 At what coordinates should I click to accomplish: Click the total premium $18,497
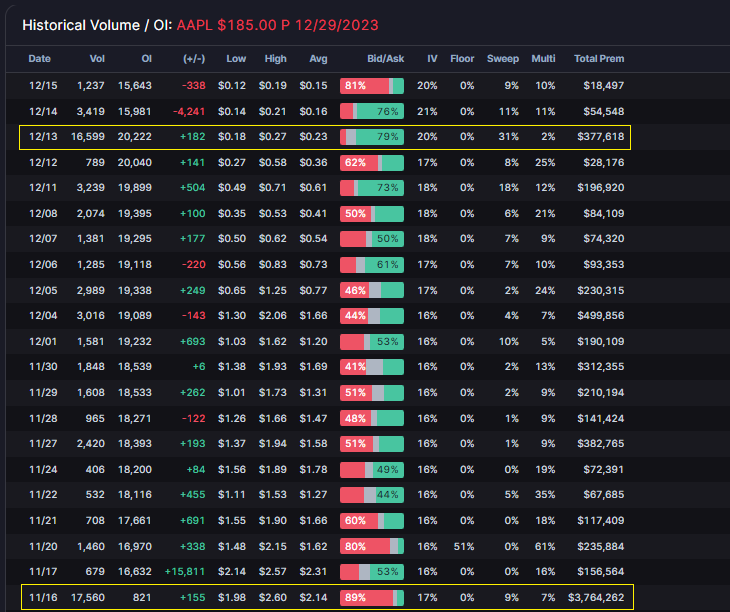click(x=604, y=86)
